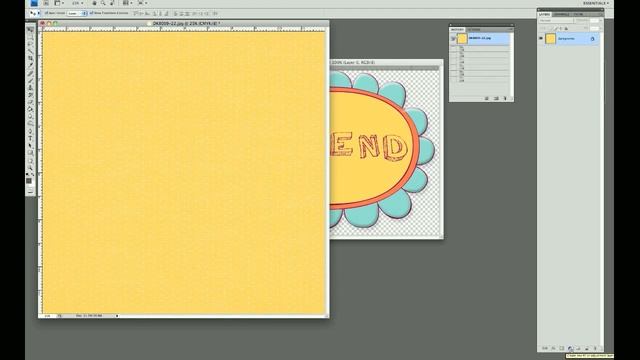This screenshot has width=640, height=360.
Task: Toggle lock transparent pixels in Layers panel
Action: coord(550,29)
